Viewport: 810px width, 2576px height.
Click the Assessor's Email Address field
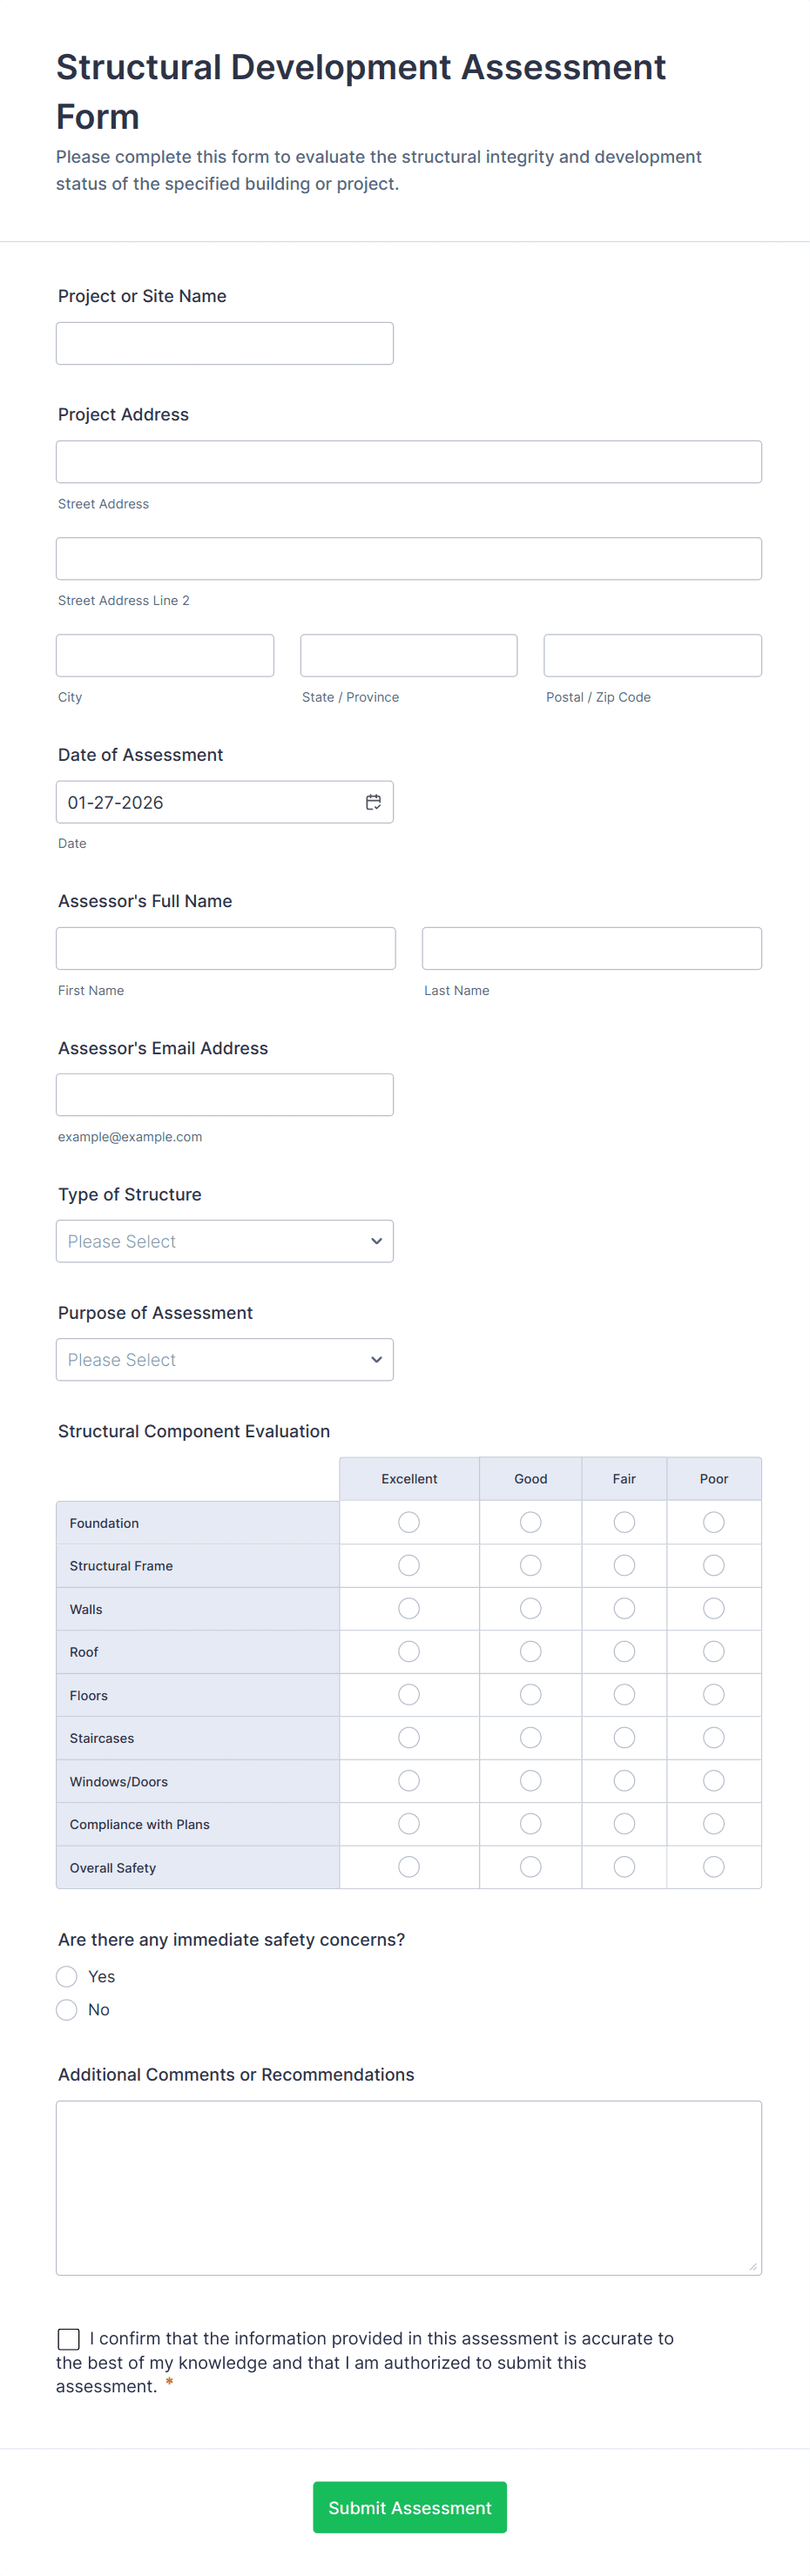(224, 1094)
